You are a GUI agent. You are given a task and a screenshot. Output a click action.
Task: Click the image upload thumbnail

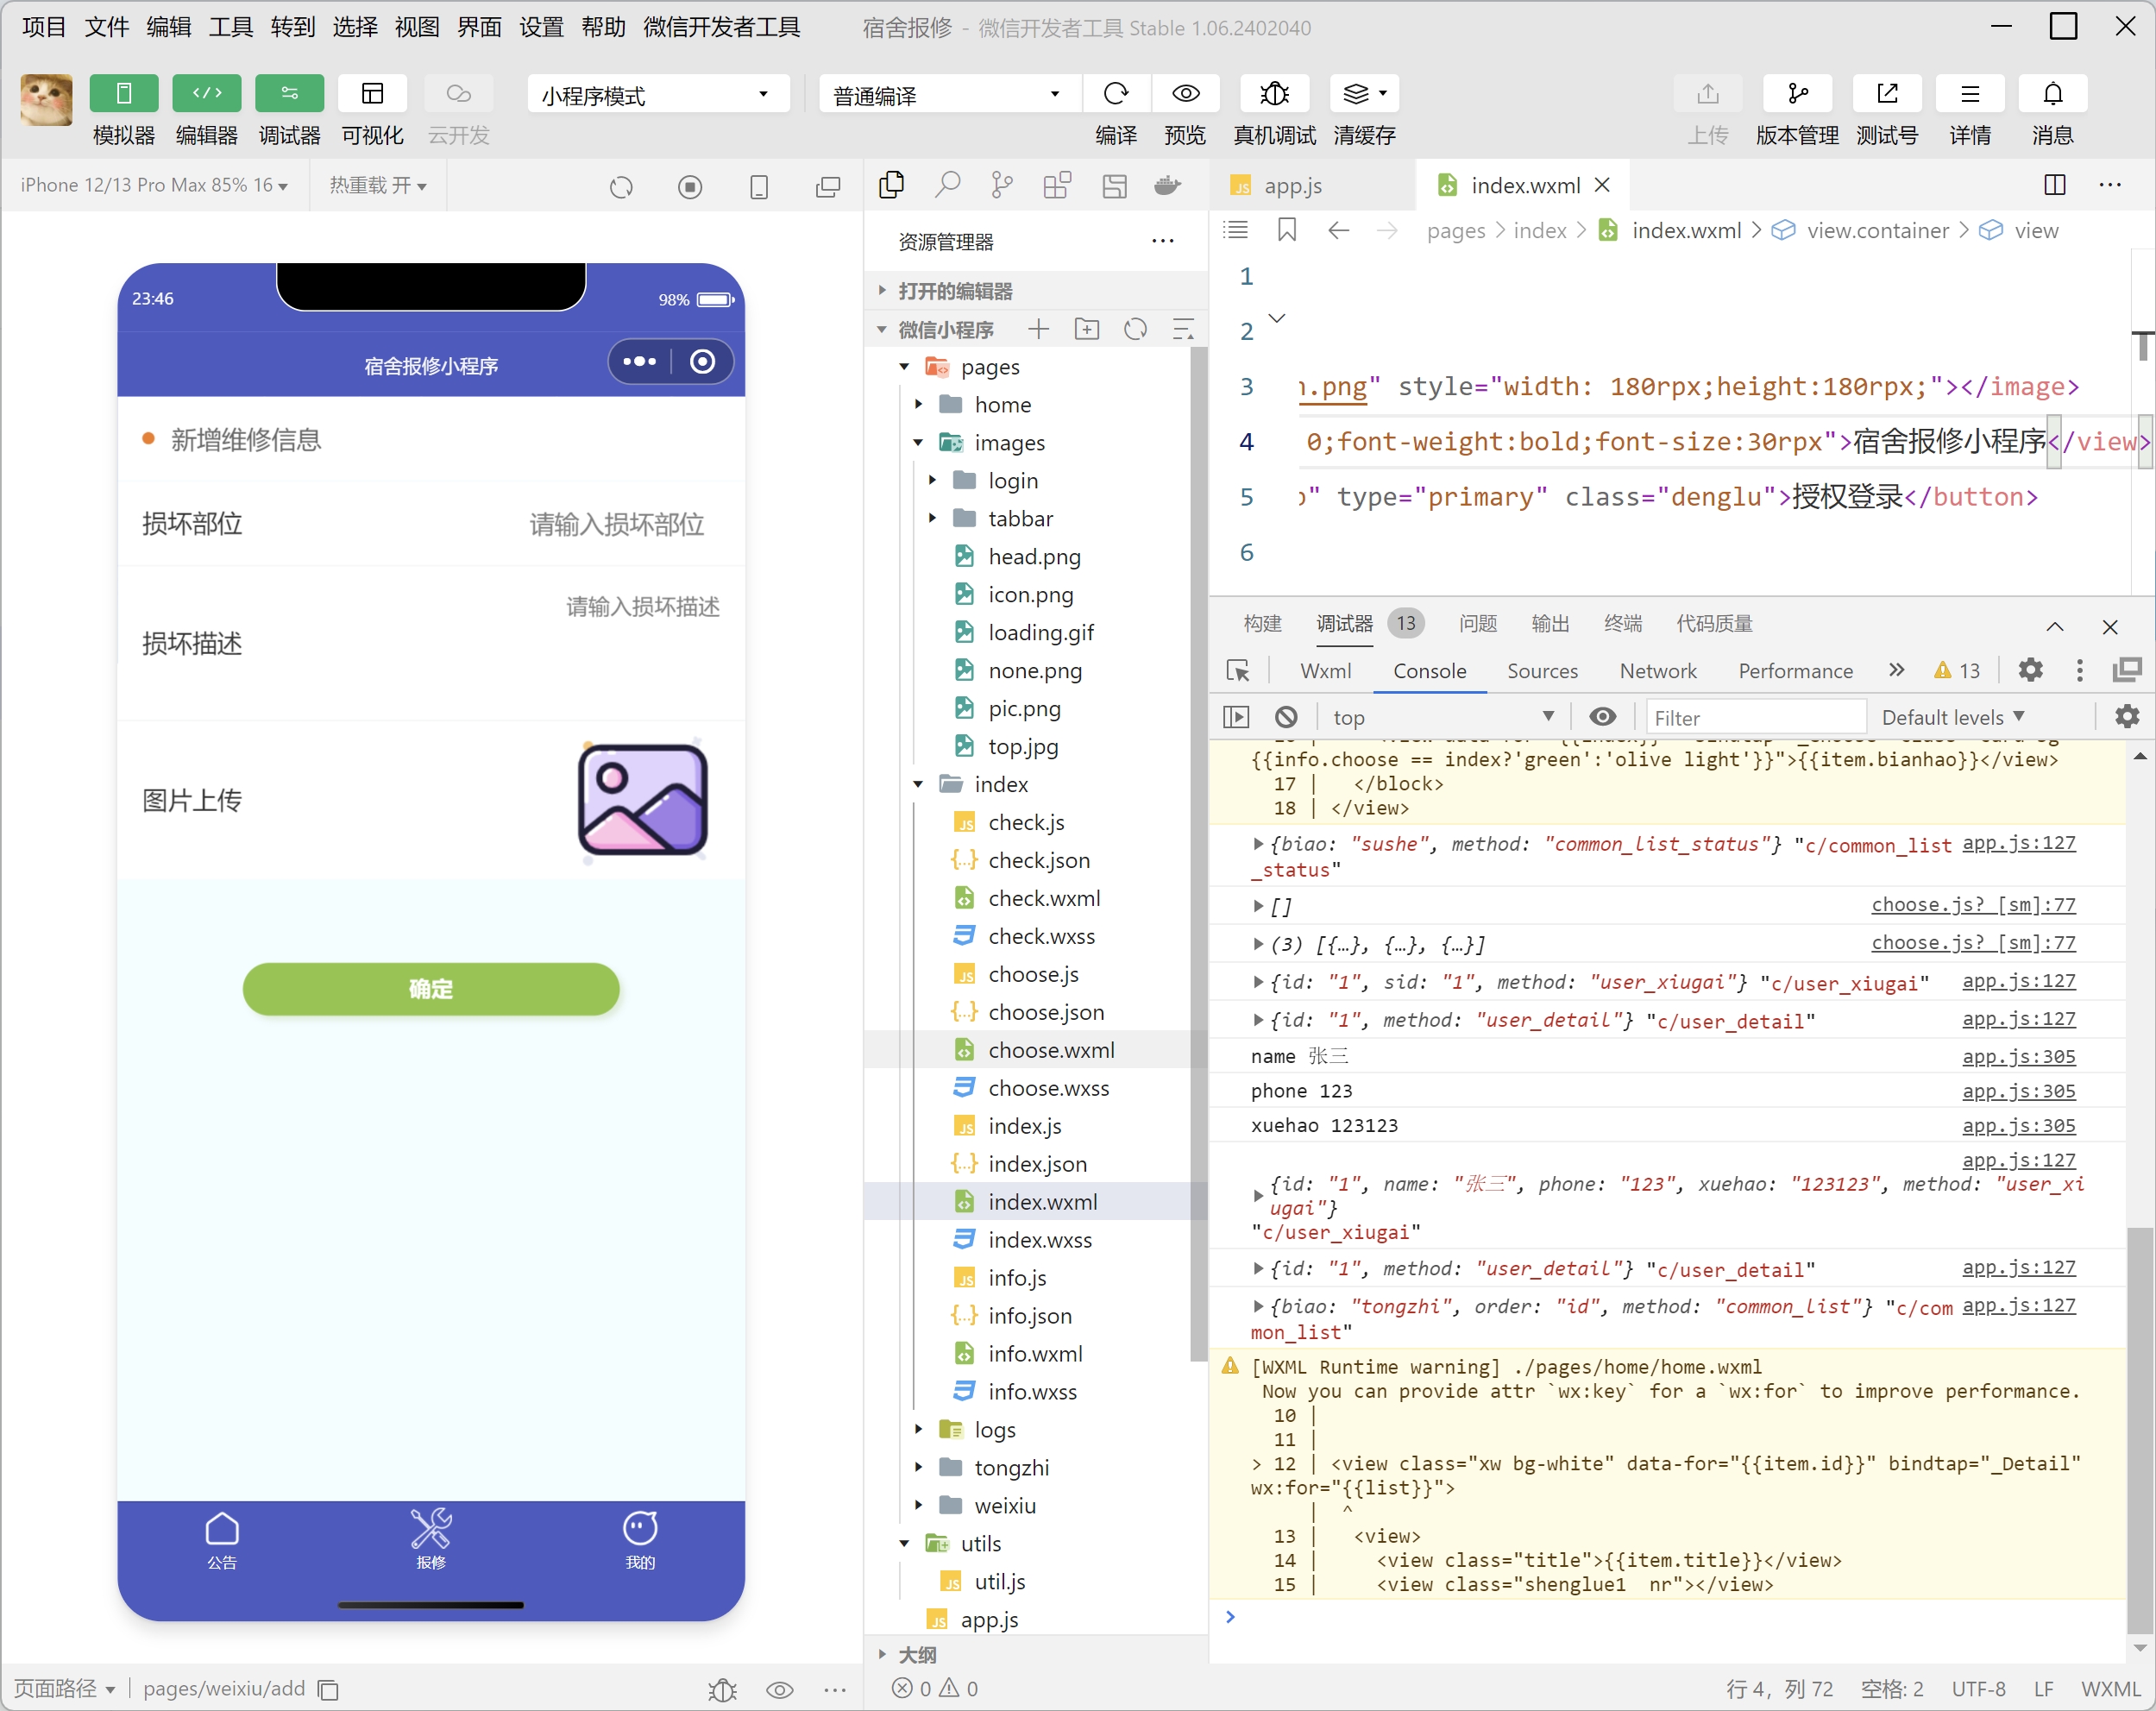tap(642, 800)
